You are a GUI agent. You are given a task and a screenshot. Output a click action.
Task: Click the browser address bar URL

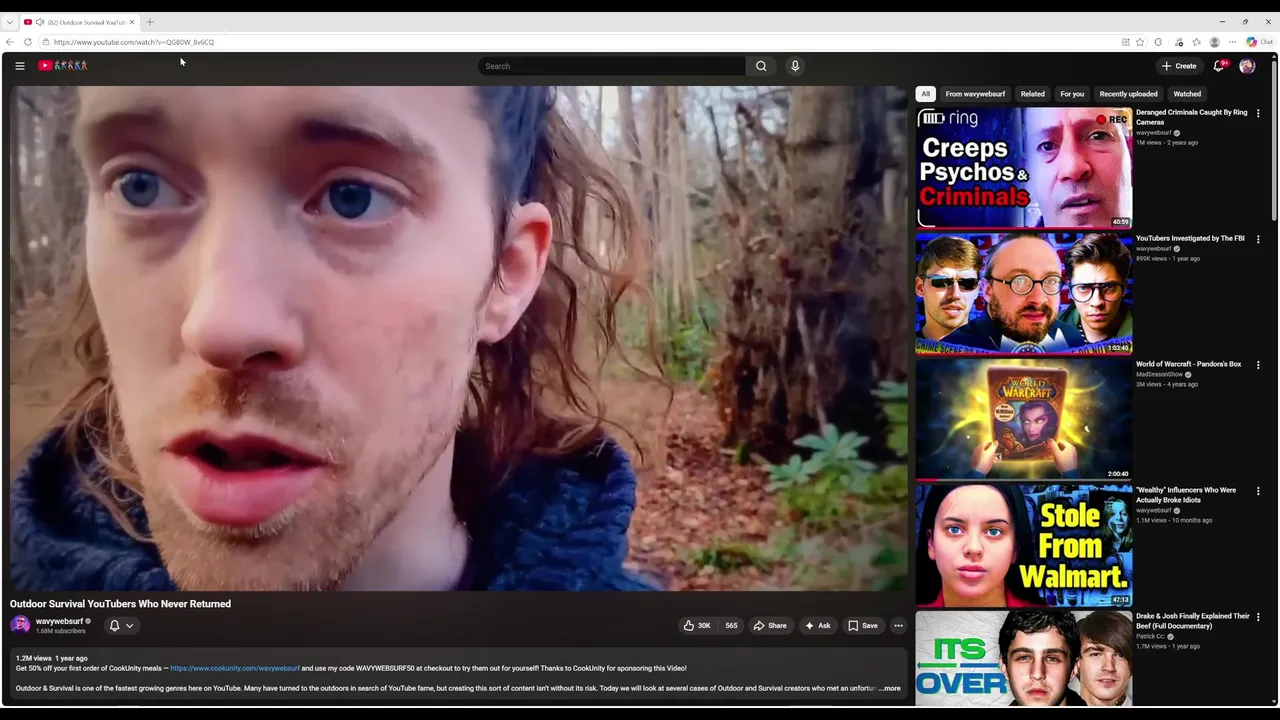[134, 42]
